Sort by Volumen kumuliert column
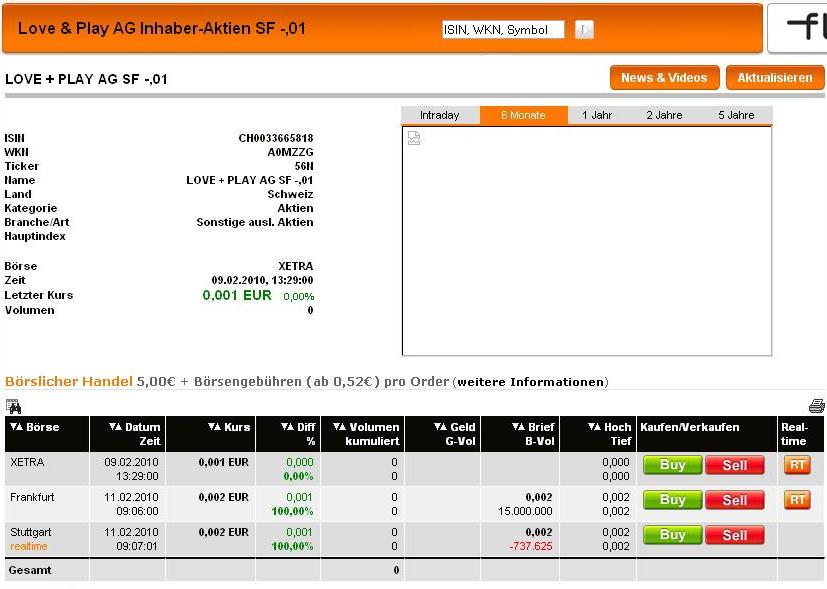Screen dimensions: 827x589 [x=340, y=427]
